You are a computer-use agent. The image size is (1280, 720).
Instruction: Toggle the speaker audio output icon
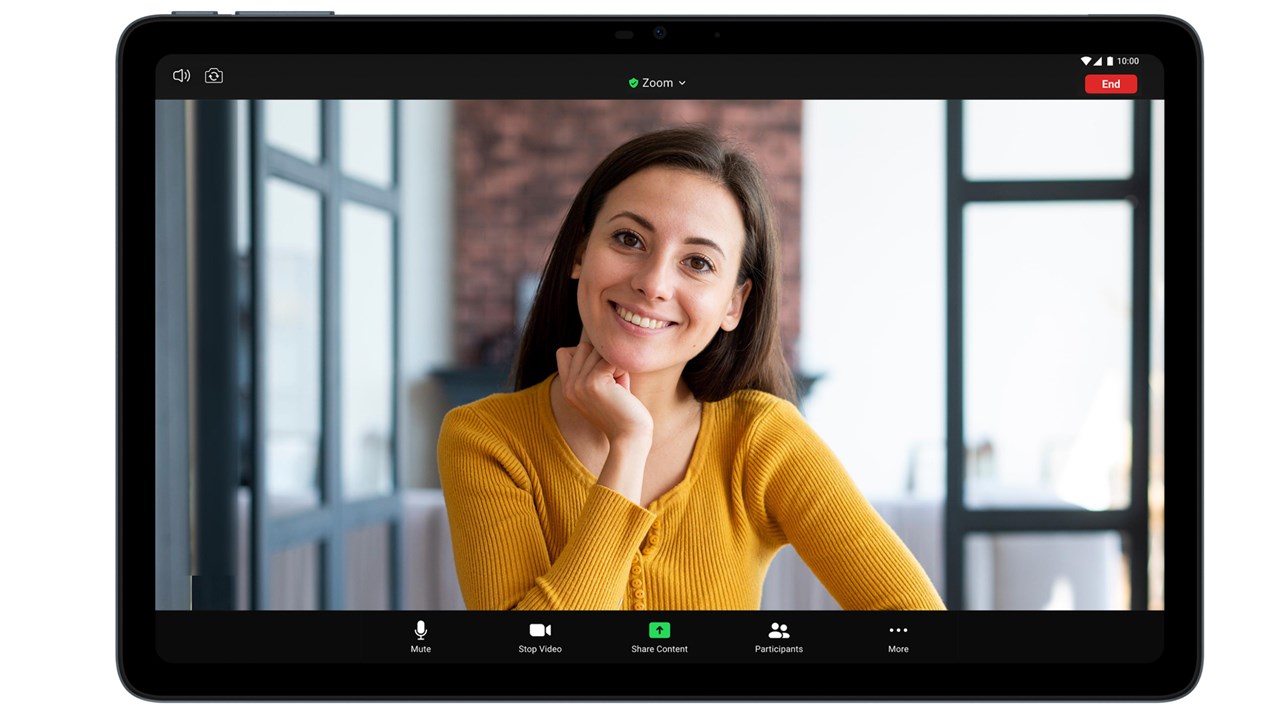point(181,76)
